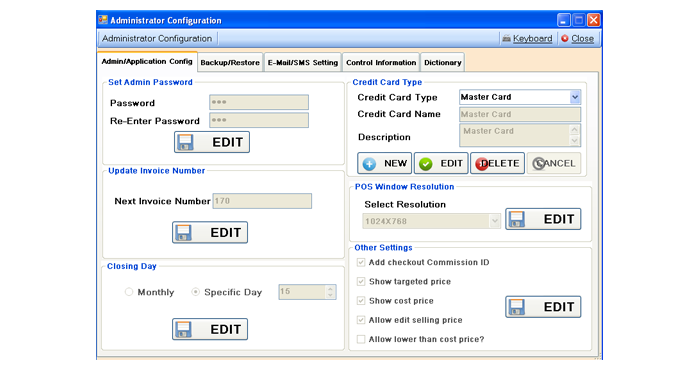Image resolution: width=700 pixels, height=371 pixels.
Task: Click the Keyboard link in toolbar
Action: pyautogui.click(x=532, y=38)
